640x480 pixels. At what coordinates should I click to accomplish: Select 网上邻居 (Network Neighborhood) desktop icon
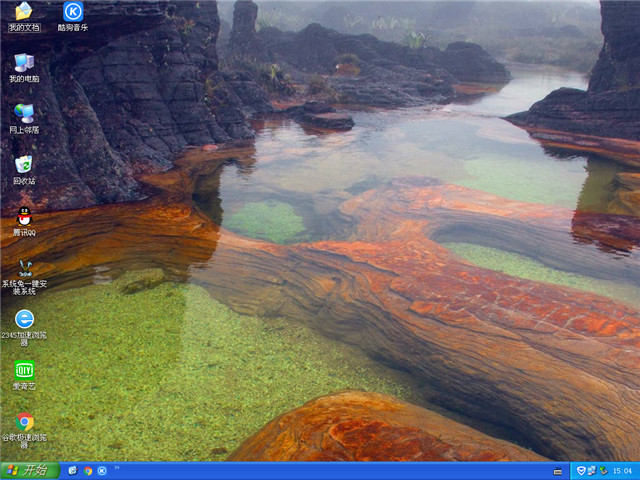click(x=24, y=113)
